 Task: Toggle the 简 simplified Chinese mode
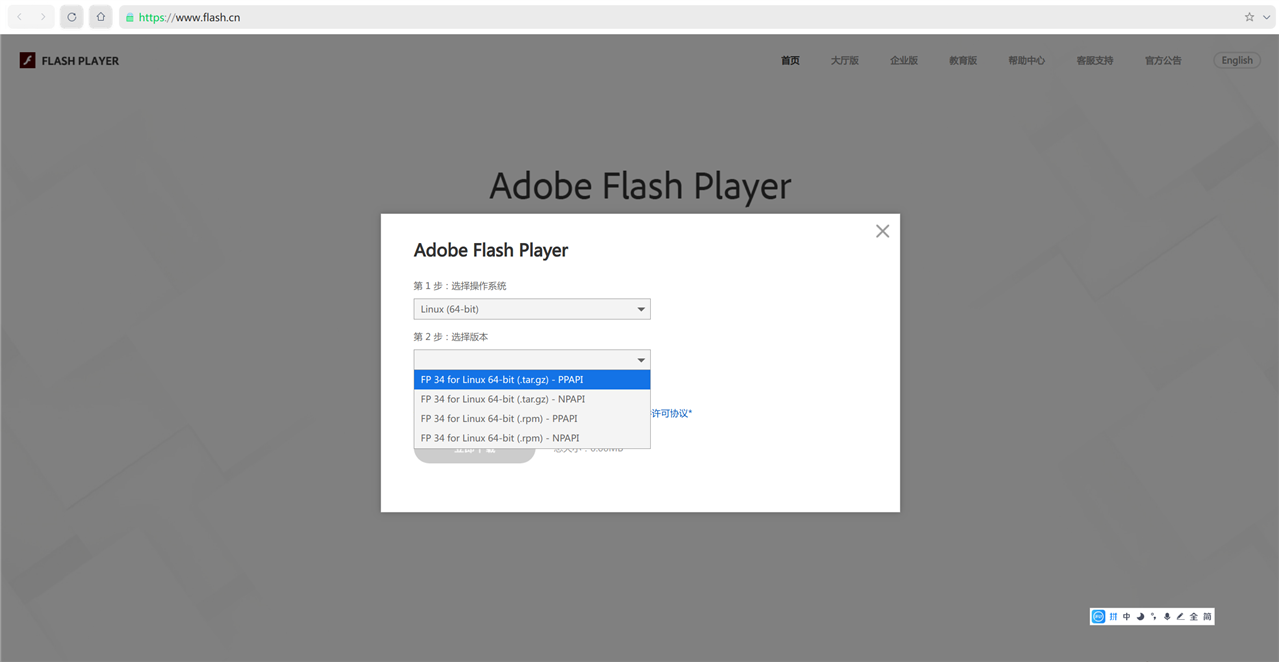(x=1207, y=617)
